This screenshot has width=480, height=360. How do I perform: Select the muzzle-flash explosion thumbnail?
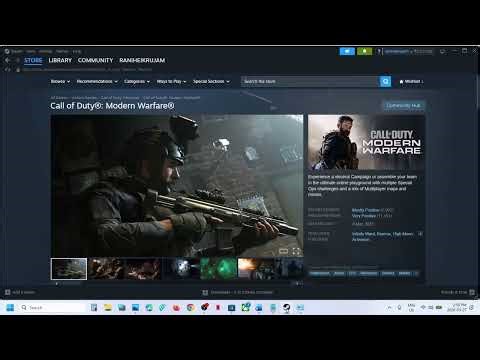[256, 269]
